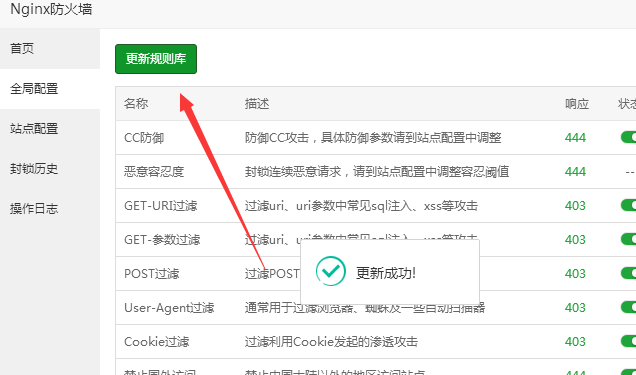
Task: Toggle the CC防御 status switch
Action: (628, 137)
